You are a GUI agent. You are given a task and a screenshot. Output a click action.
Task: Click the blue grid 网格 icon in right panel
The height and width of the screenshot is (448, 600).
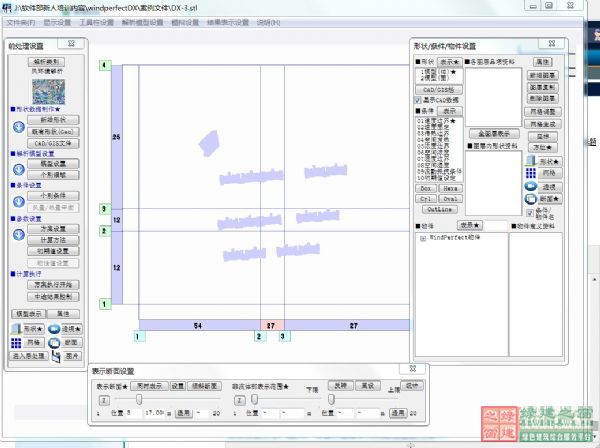530,174
